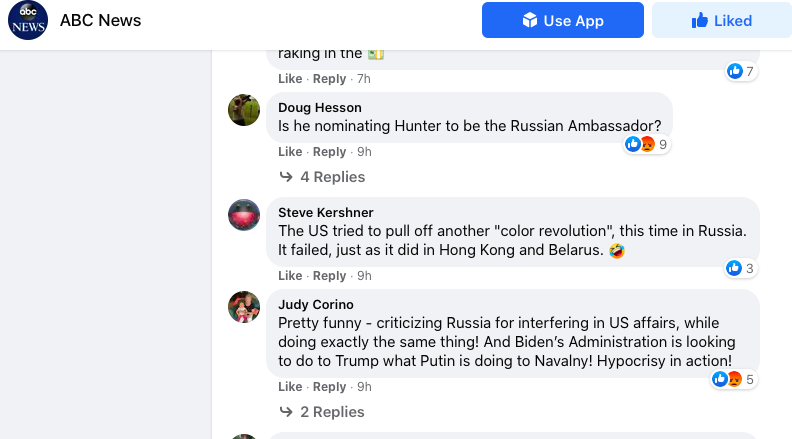View reactions on Doug Hesson's comment
This screenshot has height=439, width=792.
(646, 144)
